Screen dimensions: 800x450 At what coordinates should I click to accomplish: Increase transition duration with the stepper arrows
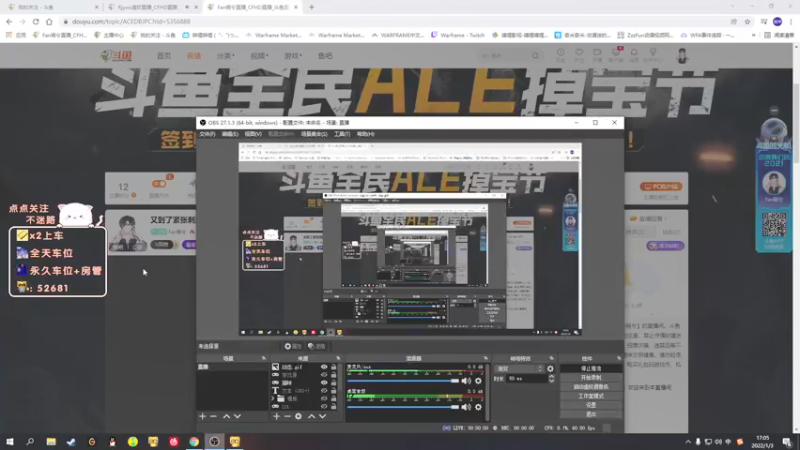[551, 377]
